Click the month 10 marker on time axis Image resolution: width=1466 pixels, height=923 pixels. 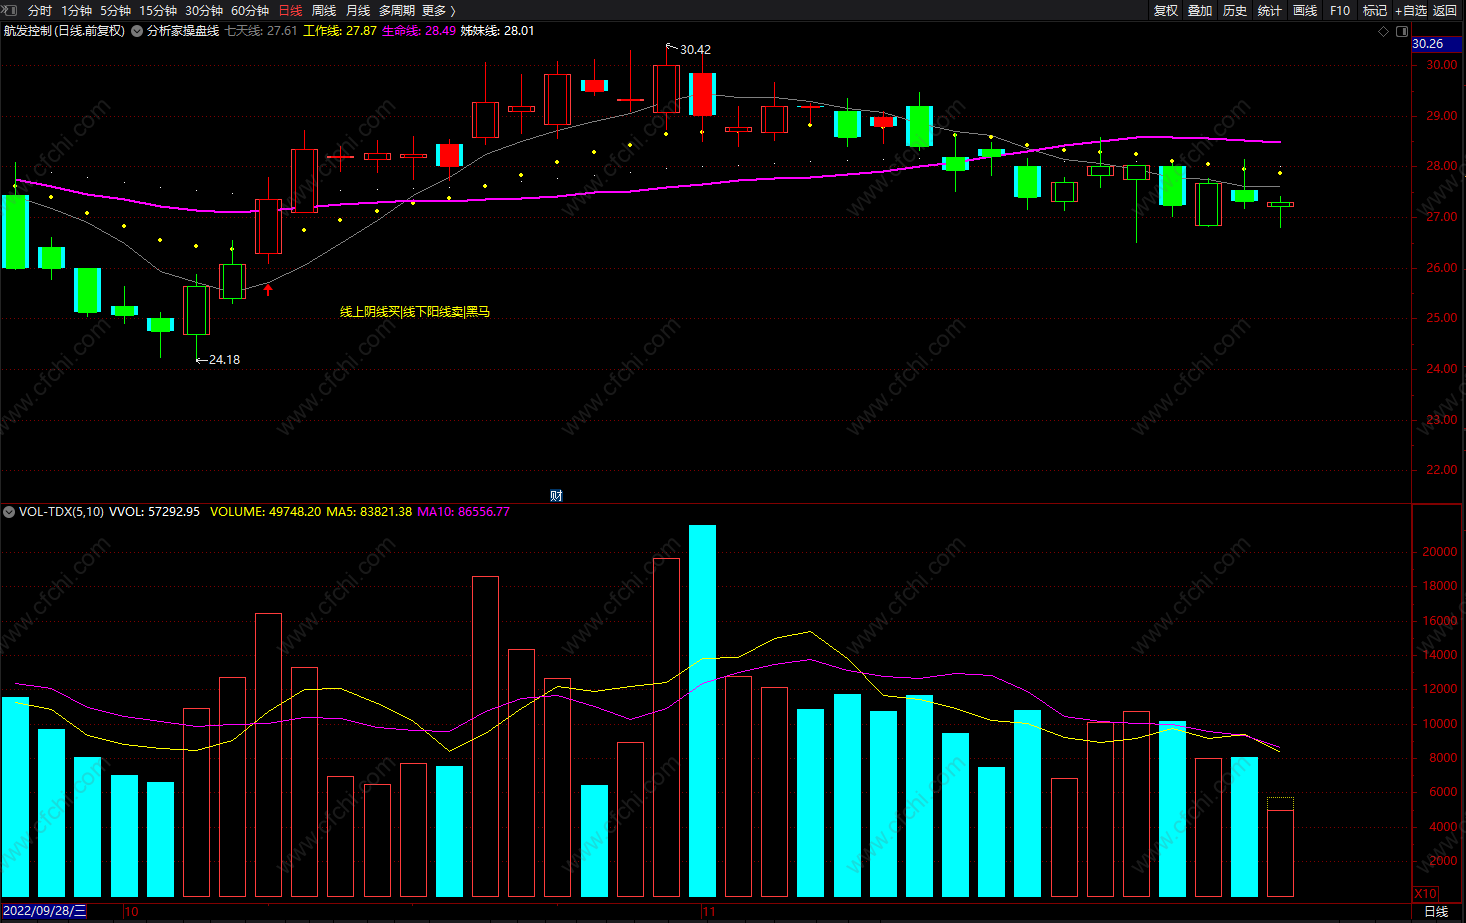(x=131, y=912)
